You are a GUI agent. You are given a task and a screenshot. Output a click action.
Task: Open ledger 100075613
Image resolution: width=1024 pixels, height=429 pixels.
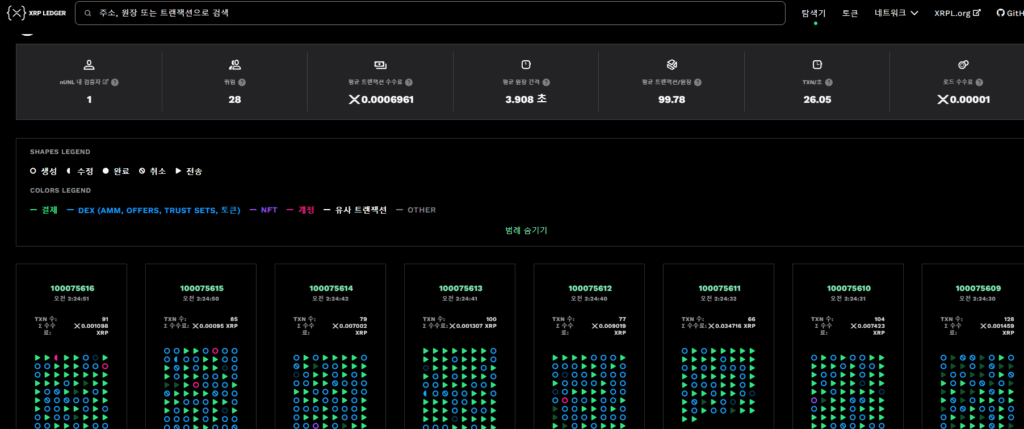point(460,288)
